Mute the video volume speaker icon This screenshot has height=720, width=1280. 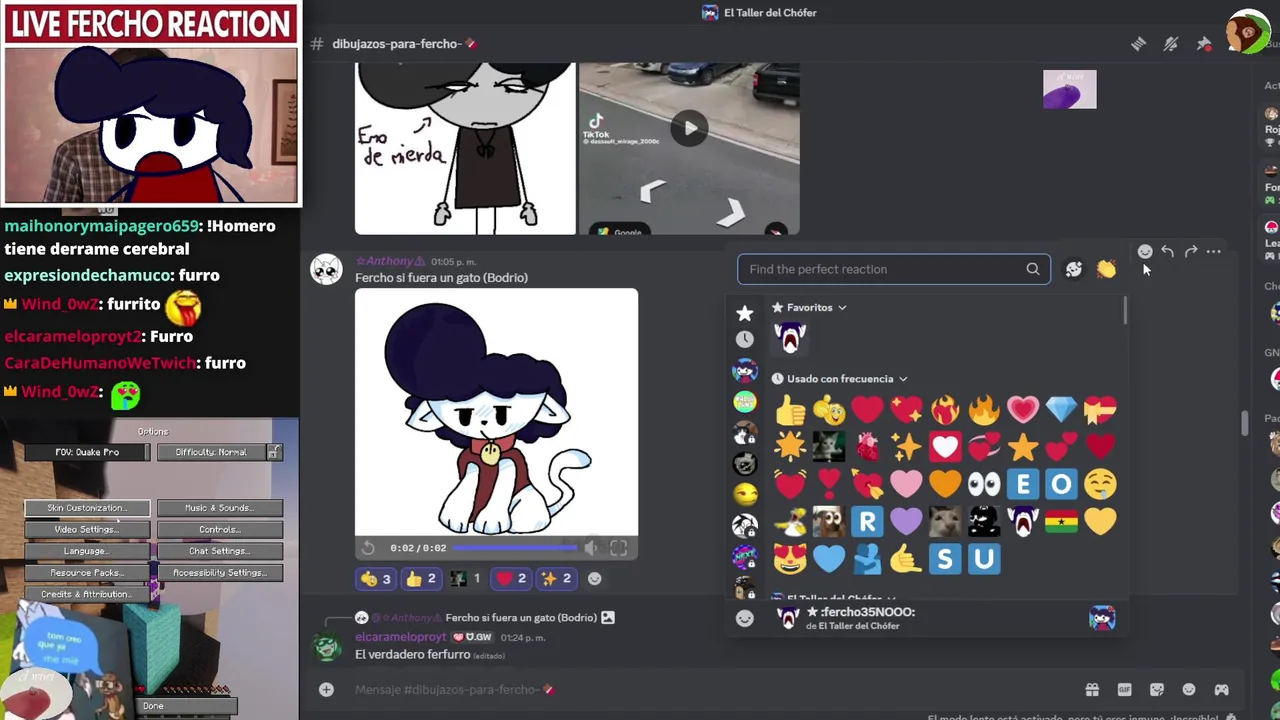tap(591, 548)
